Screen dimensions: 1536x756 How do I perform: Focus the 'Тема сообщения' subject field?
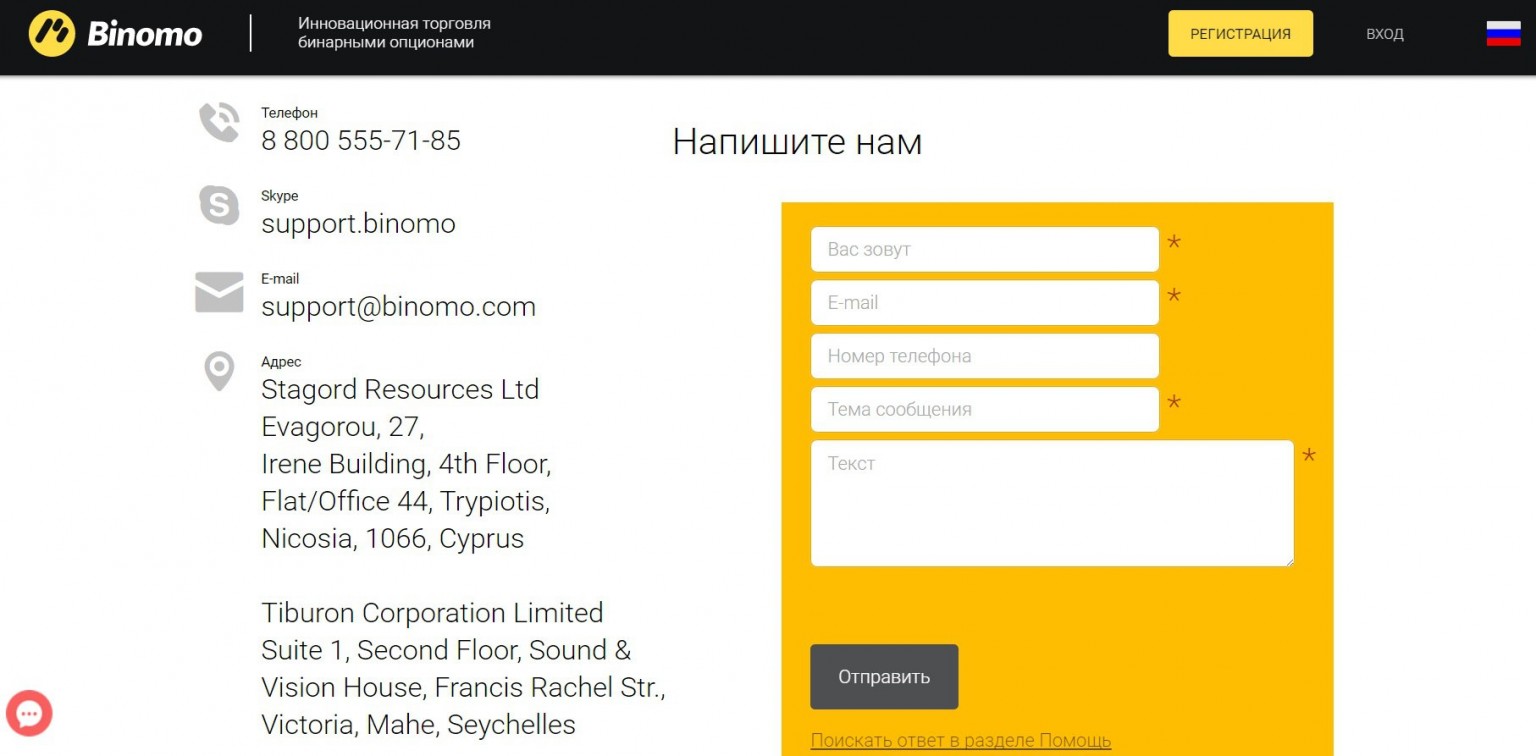coord(985,409)
